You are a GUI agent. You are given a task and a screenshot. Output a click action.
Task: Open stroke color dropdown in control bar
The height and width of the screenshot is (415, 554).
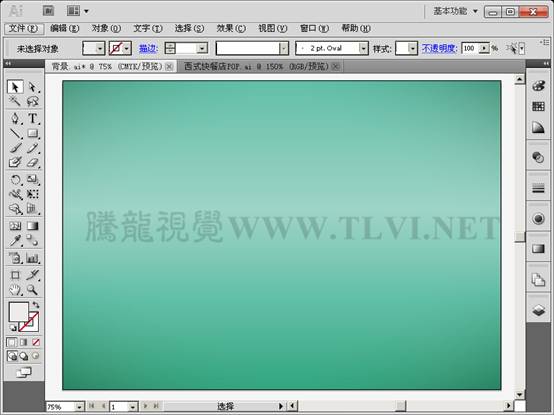click(x=126, y=48)
